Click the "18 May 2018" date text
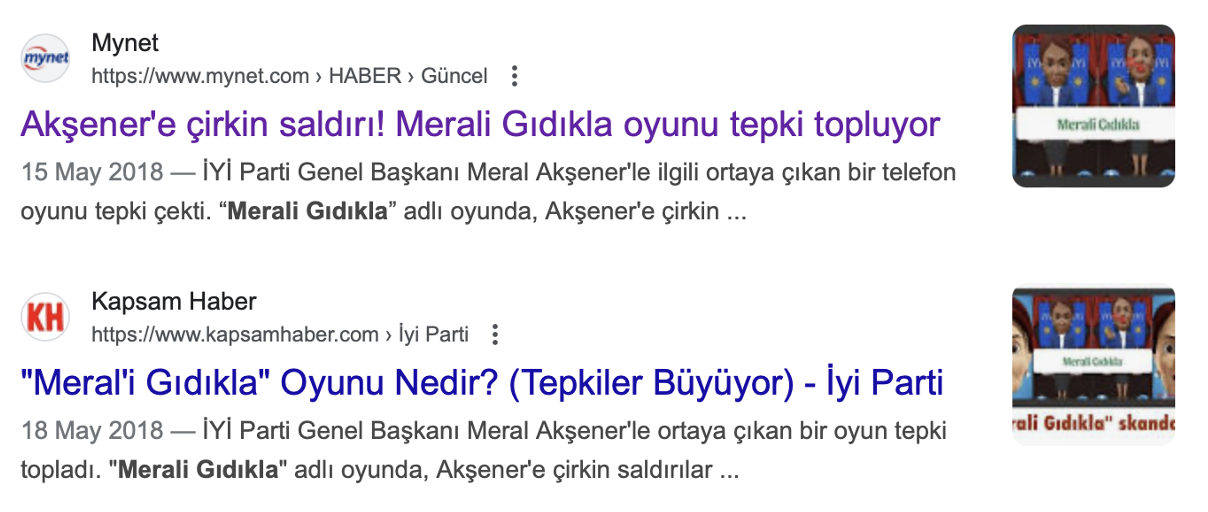 (x=92, y=431)
